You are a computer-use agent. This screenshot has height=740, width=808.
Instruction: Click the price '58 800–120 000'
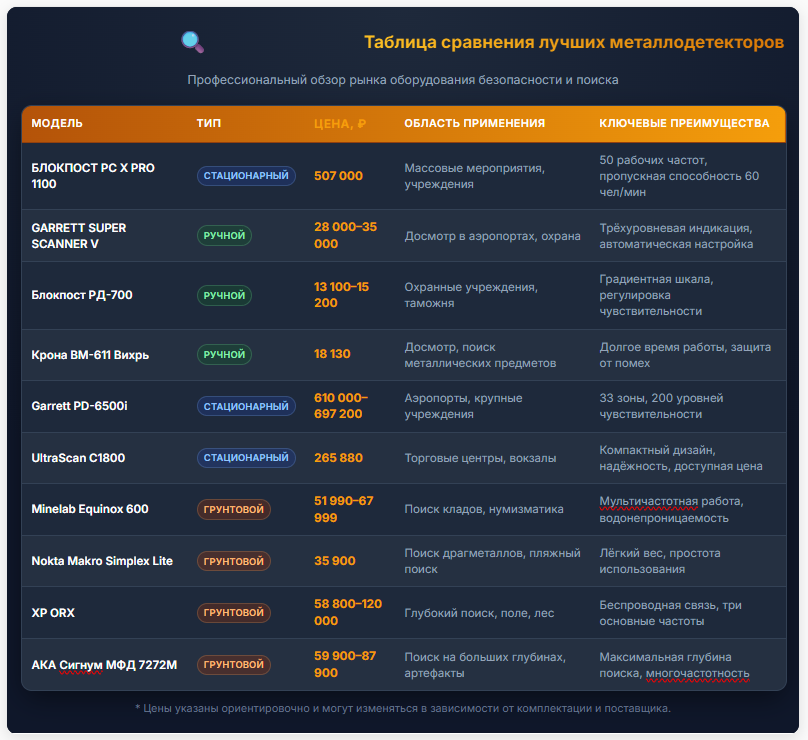tap(348, 612)
